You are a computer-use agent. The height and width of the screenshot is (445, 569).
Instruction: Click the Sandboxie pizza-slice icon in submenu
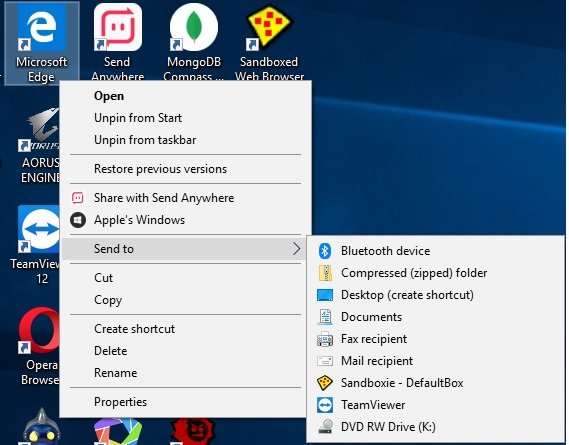pyautogui.click(x=325, y=383)
